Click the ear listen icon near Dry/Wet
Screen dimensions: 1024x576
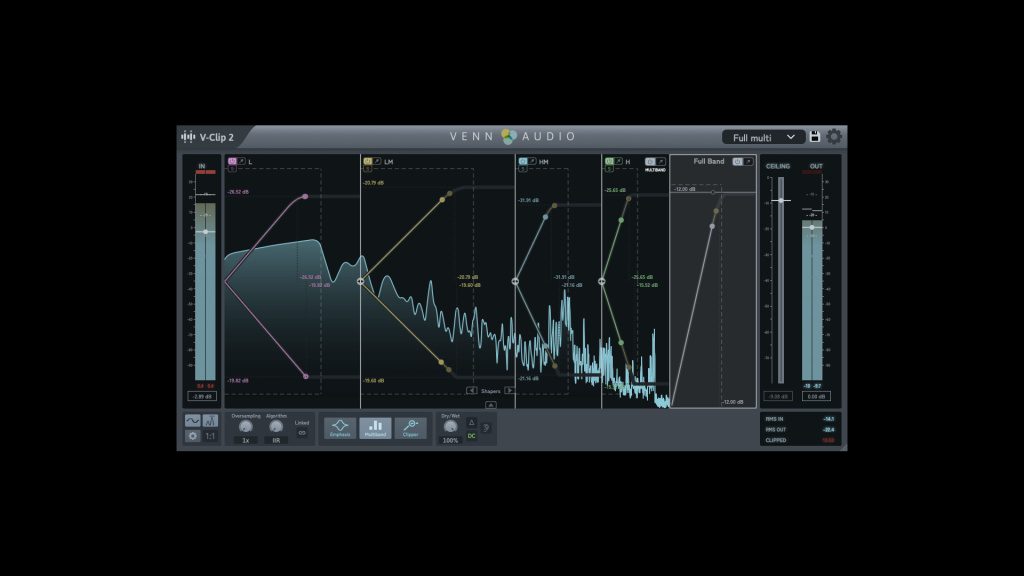[x=487, y=429]
